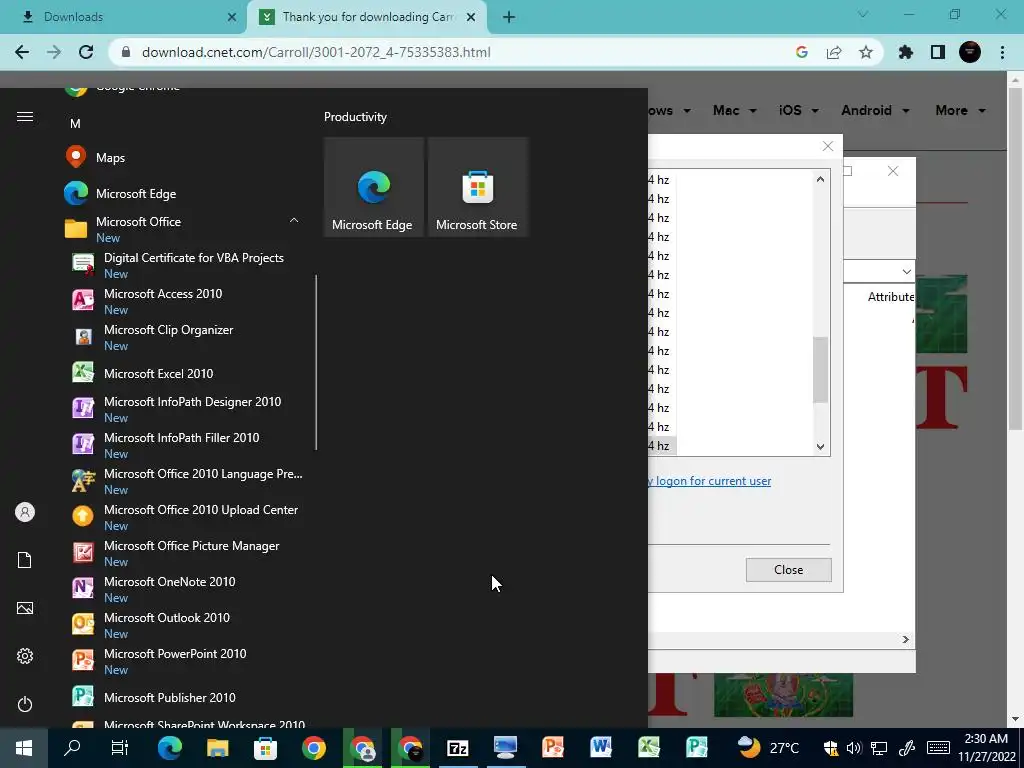Viewport: 1024px width, 768px height.
Task: Select the 'Thank you for downloading' tab
Action: click(x=367, y=17)
